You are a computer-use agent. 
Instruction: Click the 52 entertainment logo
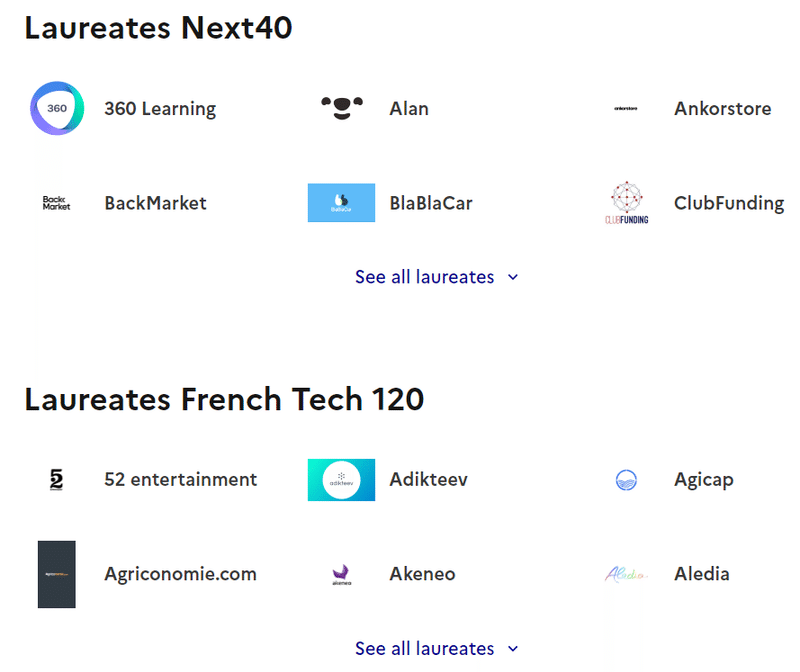[x=57, y=480]
